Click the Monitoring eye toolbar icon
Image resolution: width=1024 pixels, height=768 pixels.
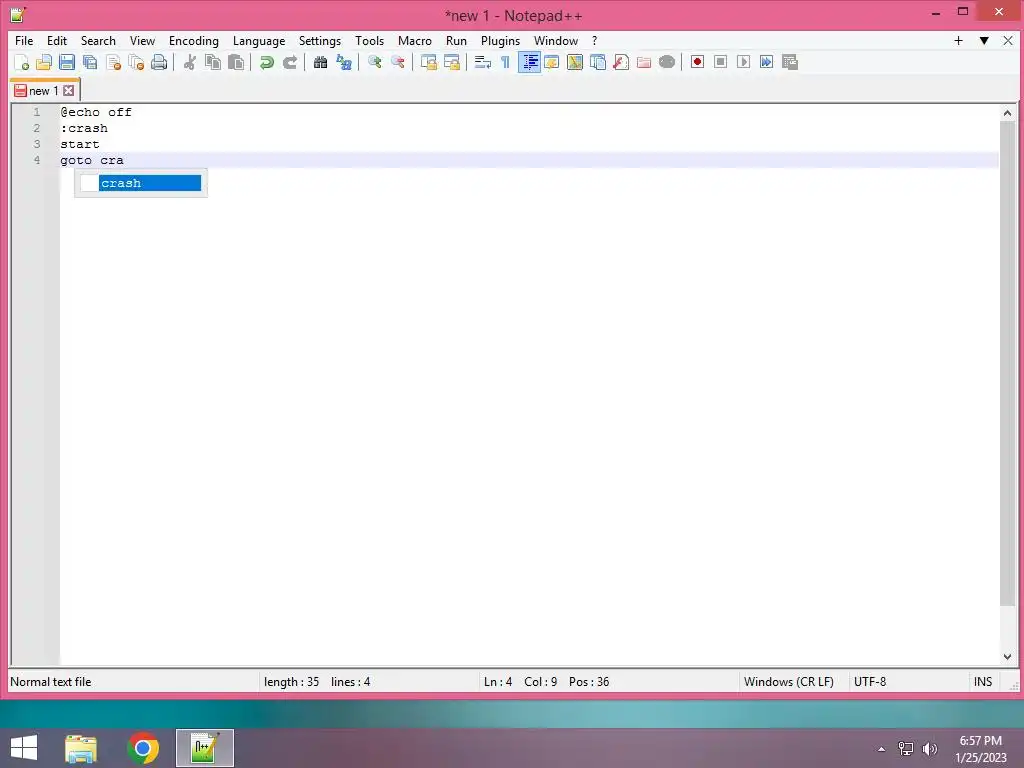coord(667,63)
